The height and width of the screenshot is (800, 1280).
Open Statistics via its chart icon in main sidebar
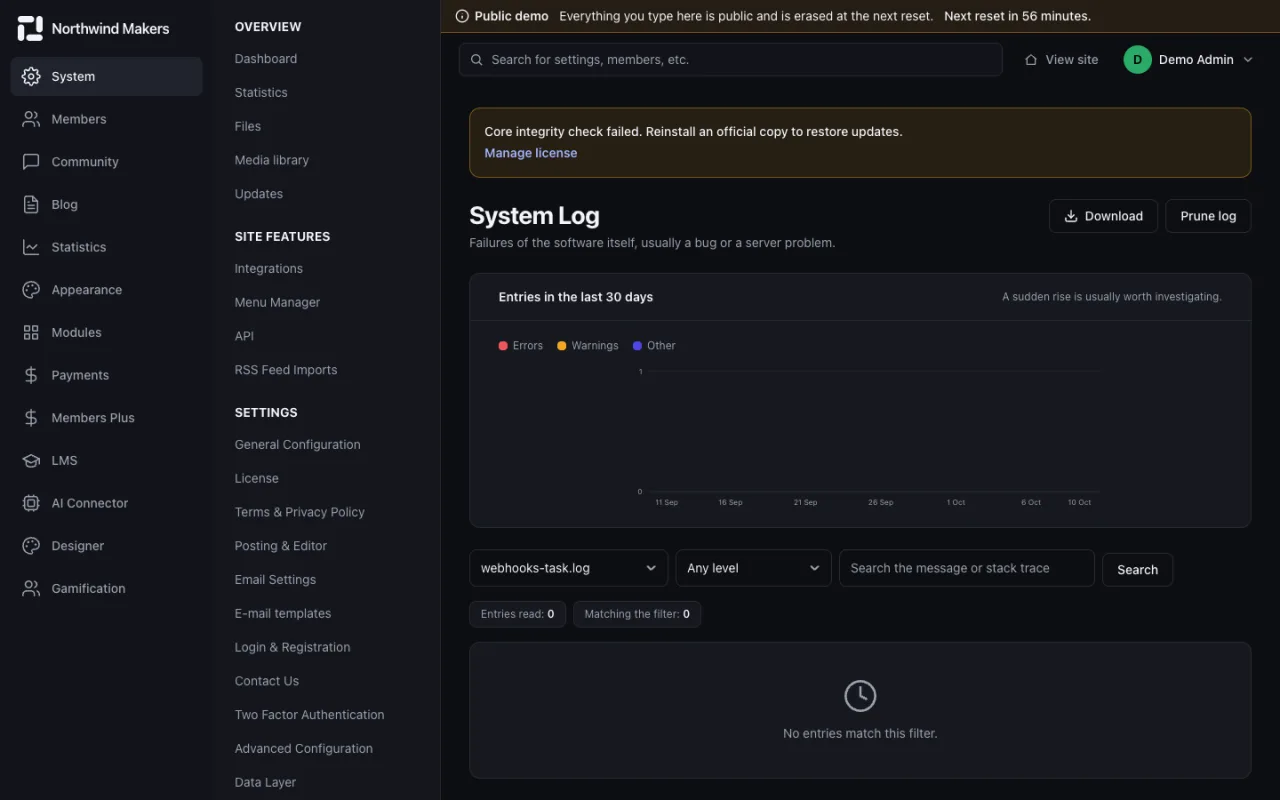click(31, 247)
